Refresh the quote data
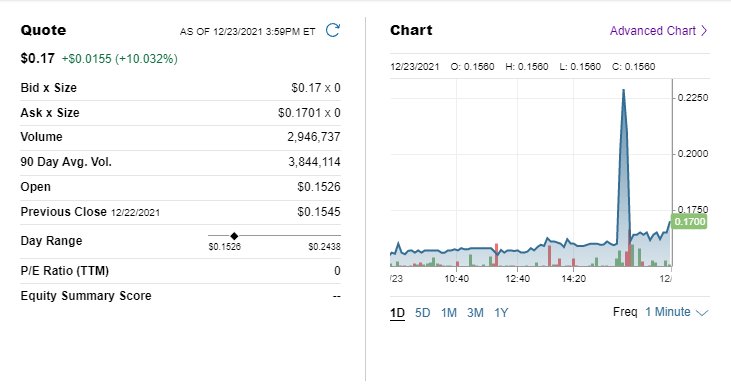The width and height of the screenshot is (731, 392). [333, 30]
